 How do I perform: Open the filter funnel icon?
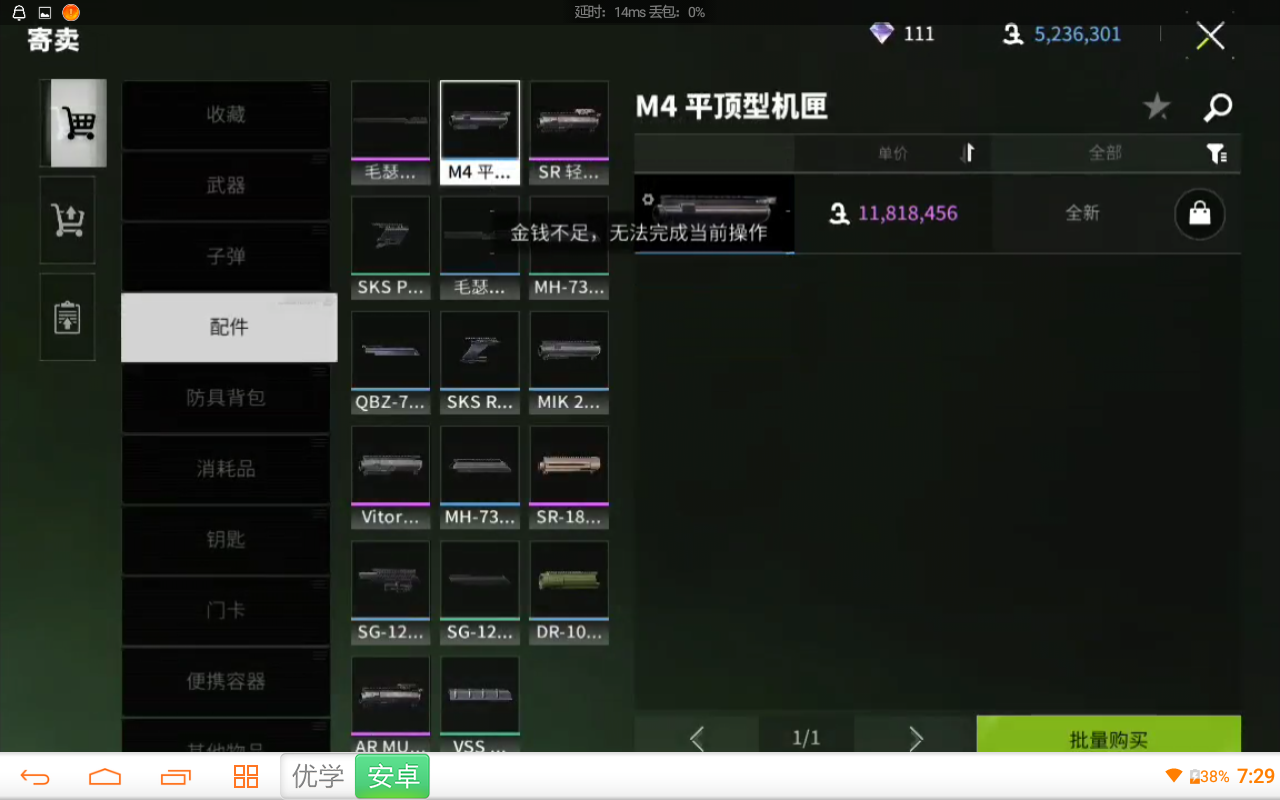[x=1216, y=153]
